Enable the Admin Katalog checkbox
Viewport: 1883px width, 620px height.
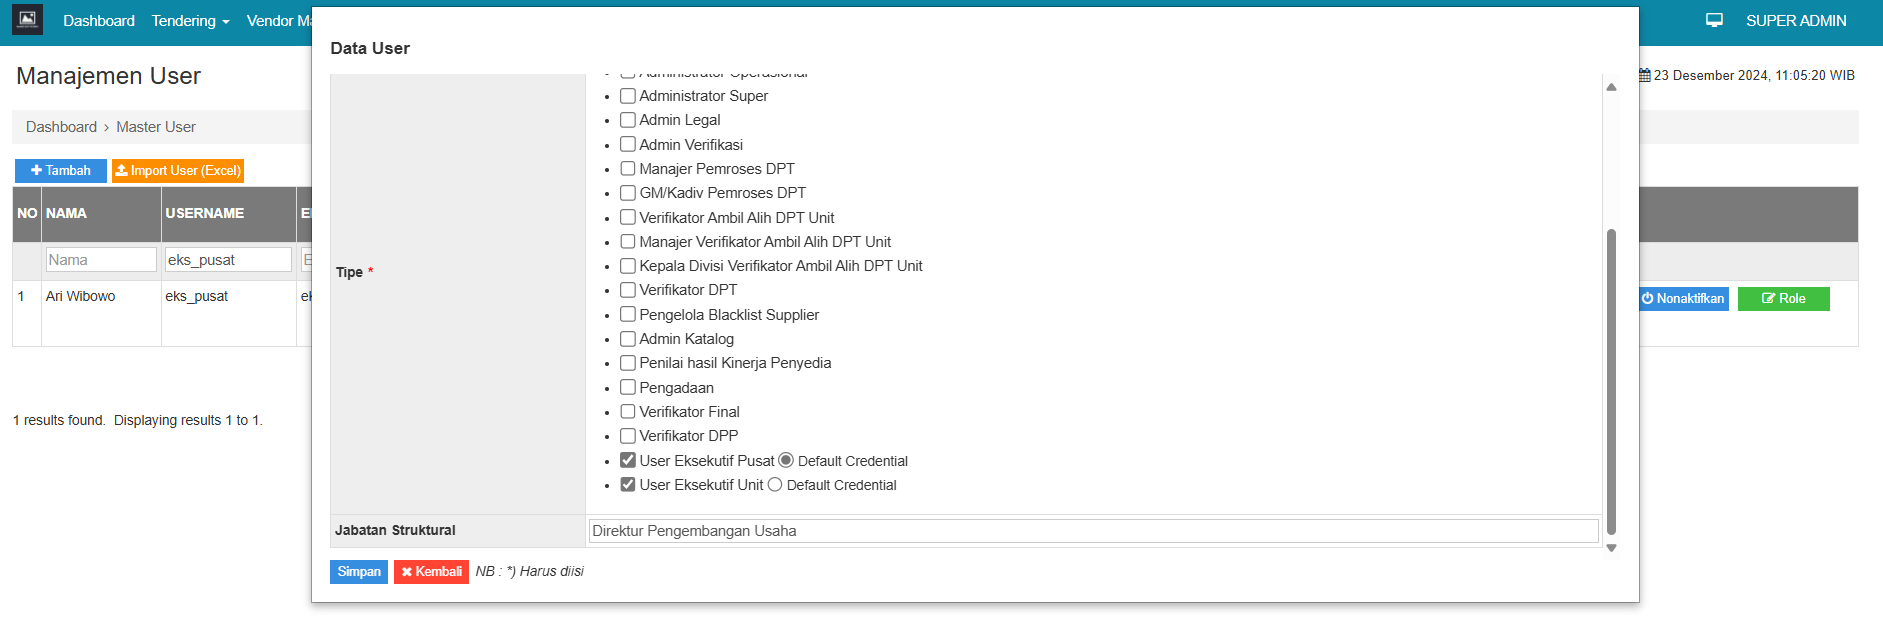[628, 339]
